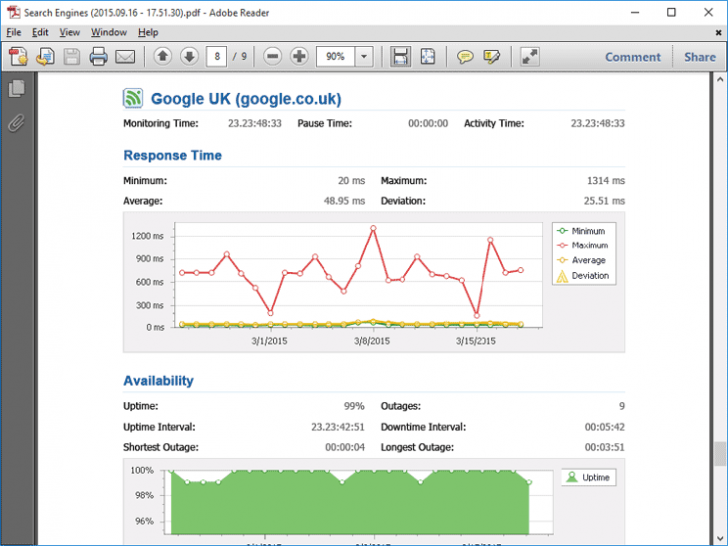Click the Uptime legend entry
Screen dimensions: 728x546
589,477
